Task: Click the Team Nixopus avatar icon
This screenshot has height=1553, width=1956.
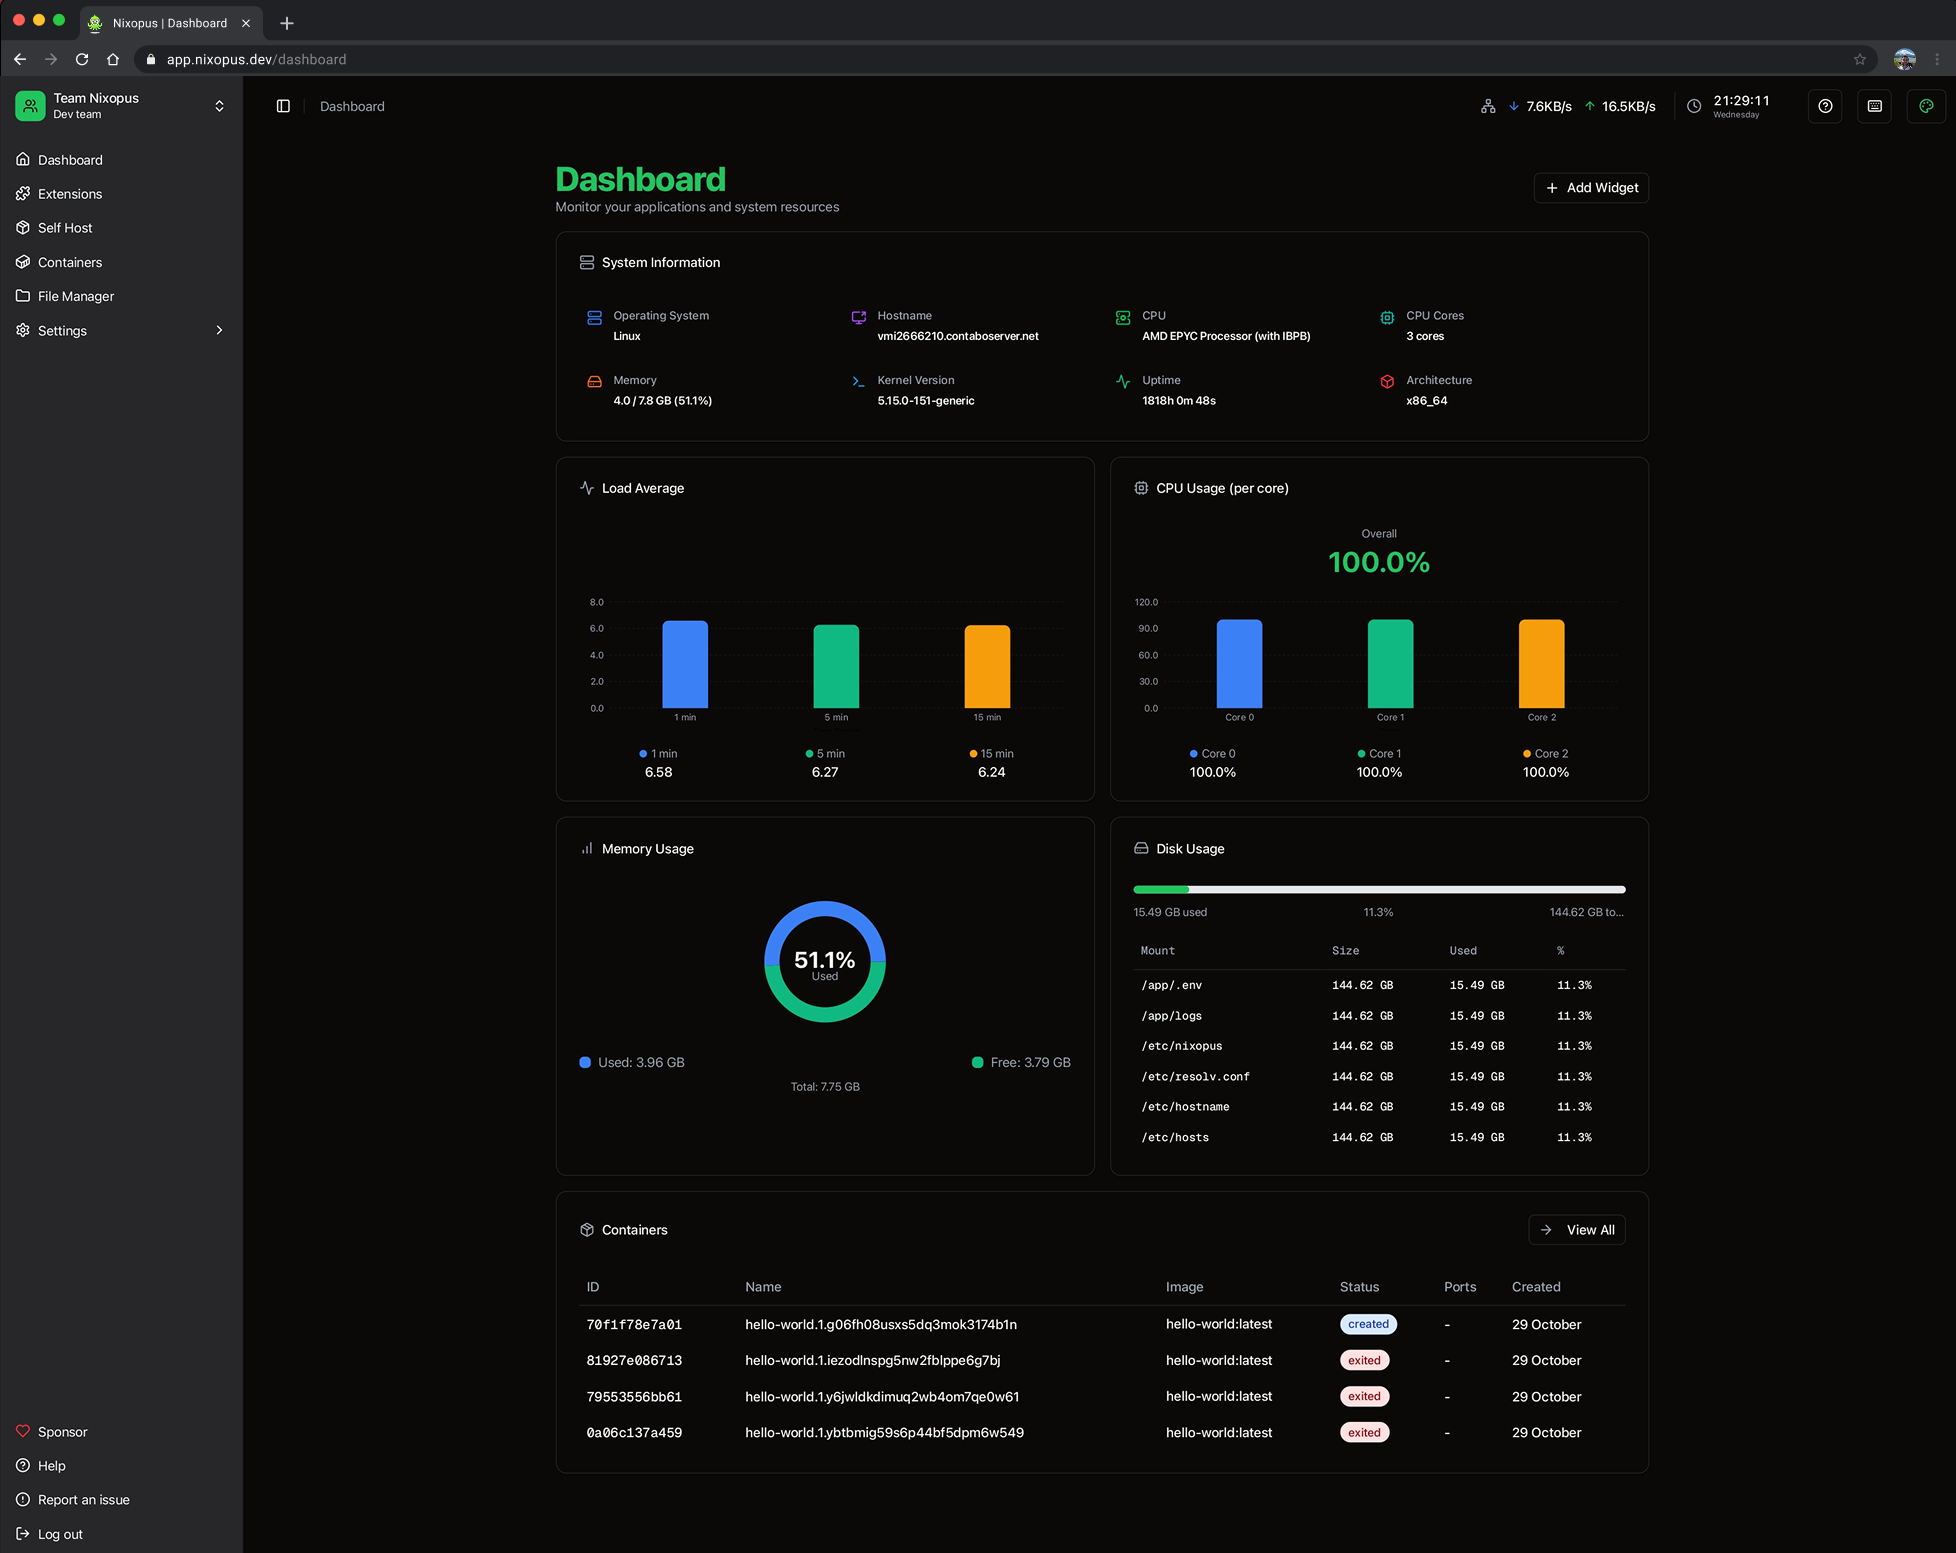Action: click(x=30, y=105)
